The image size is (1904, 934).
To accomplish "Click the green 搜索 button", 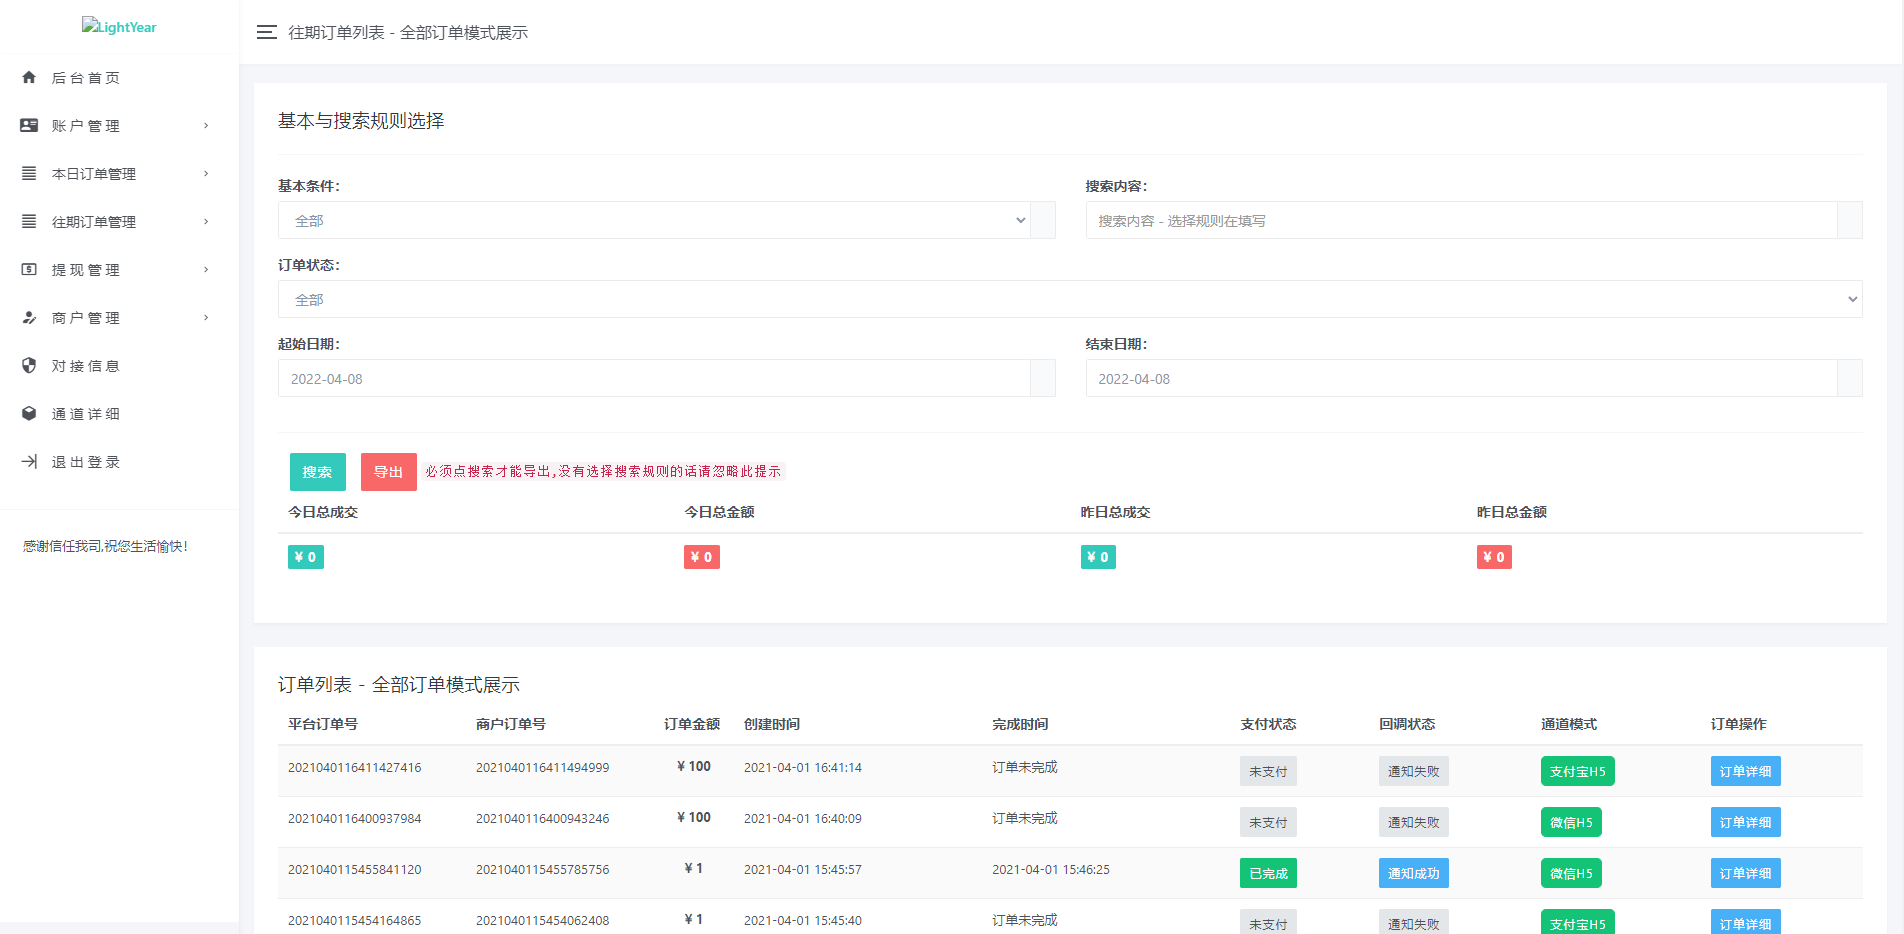I will coord(317,471).
